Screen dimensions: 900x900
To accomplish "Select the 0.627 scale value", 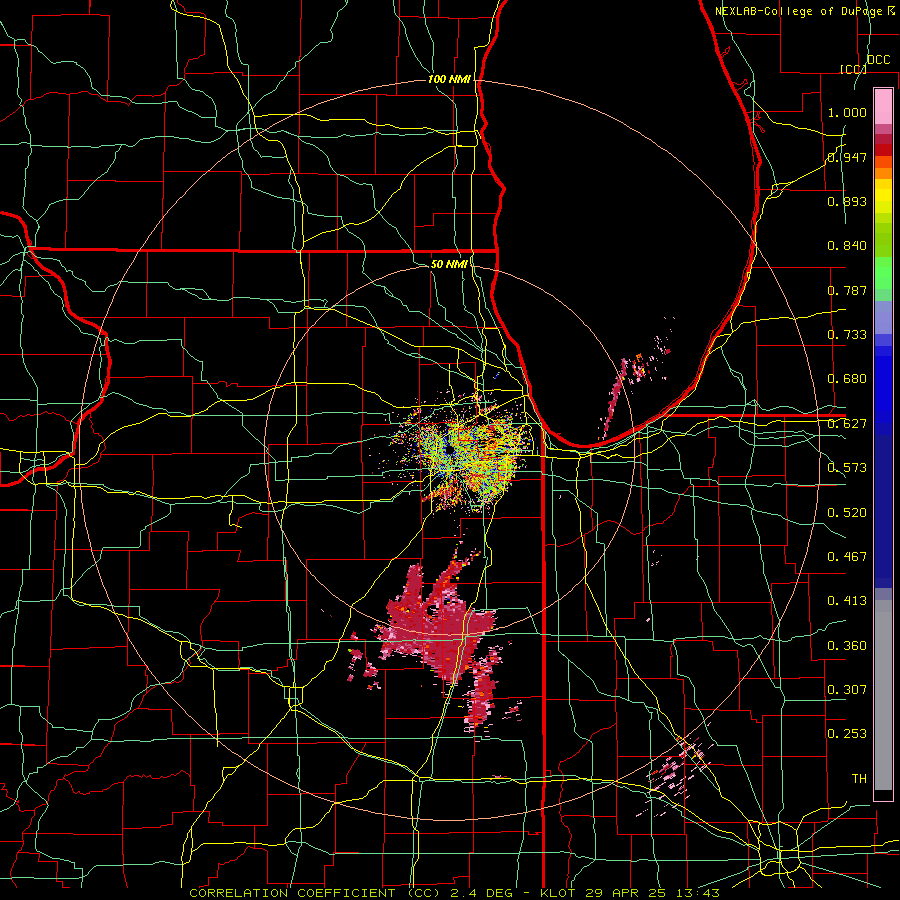I will pos(847,424).
